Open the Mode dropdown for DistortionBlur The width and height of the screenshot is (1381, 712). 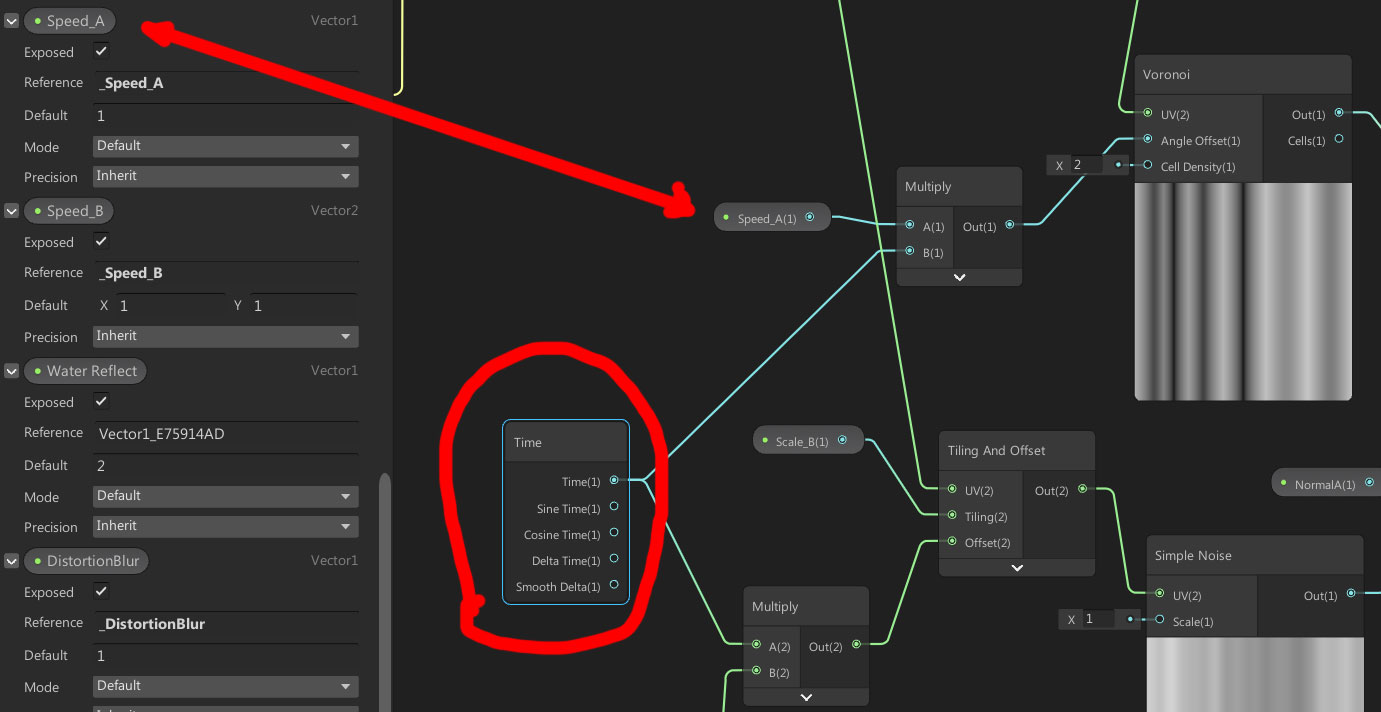225,686
